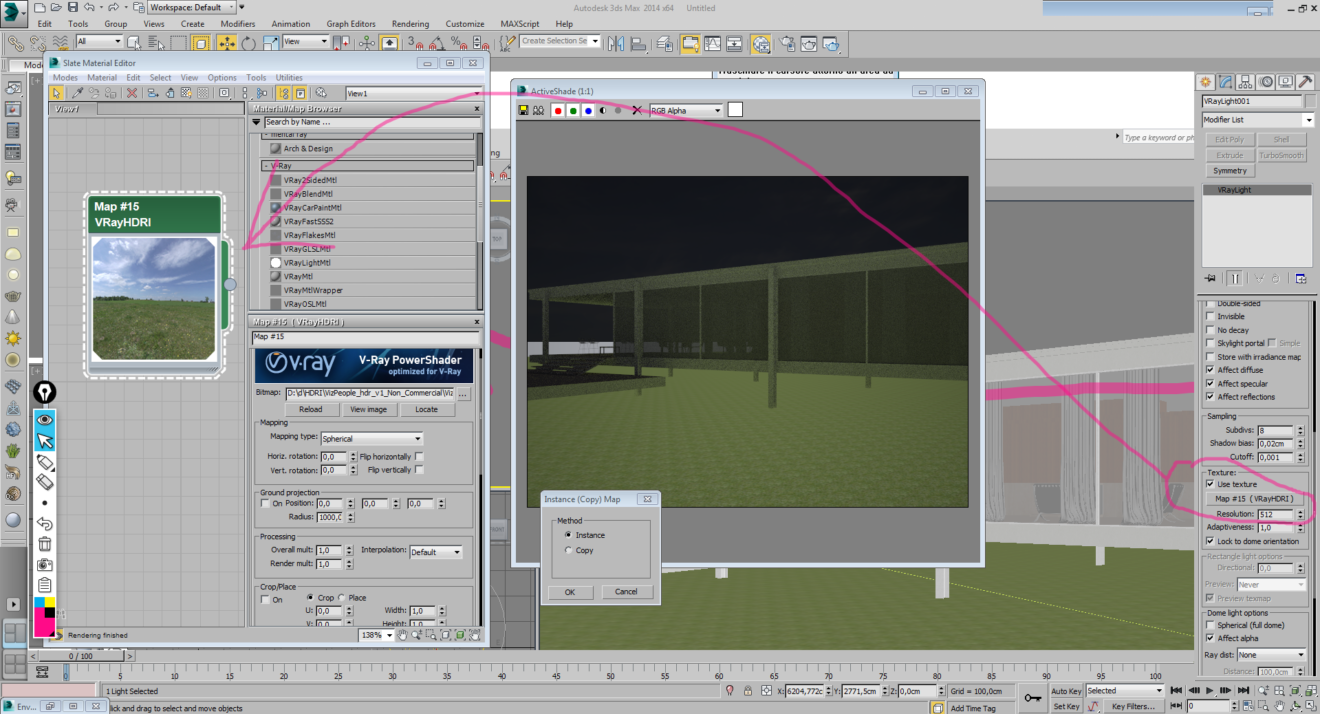Select the Instance method radio button

(x=569, y=535)
